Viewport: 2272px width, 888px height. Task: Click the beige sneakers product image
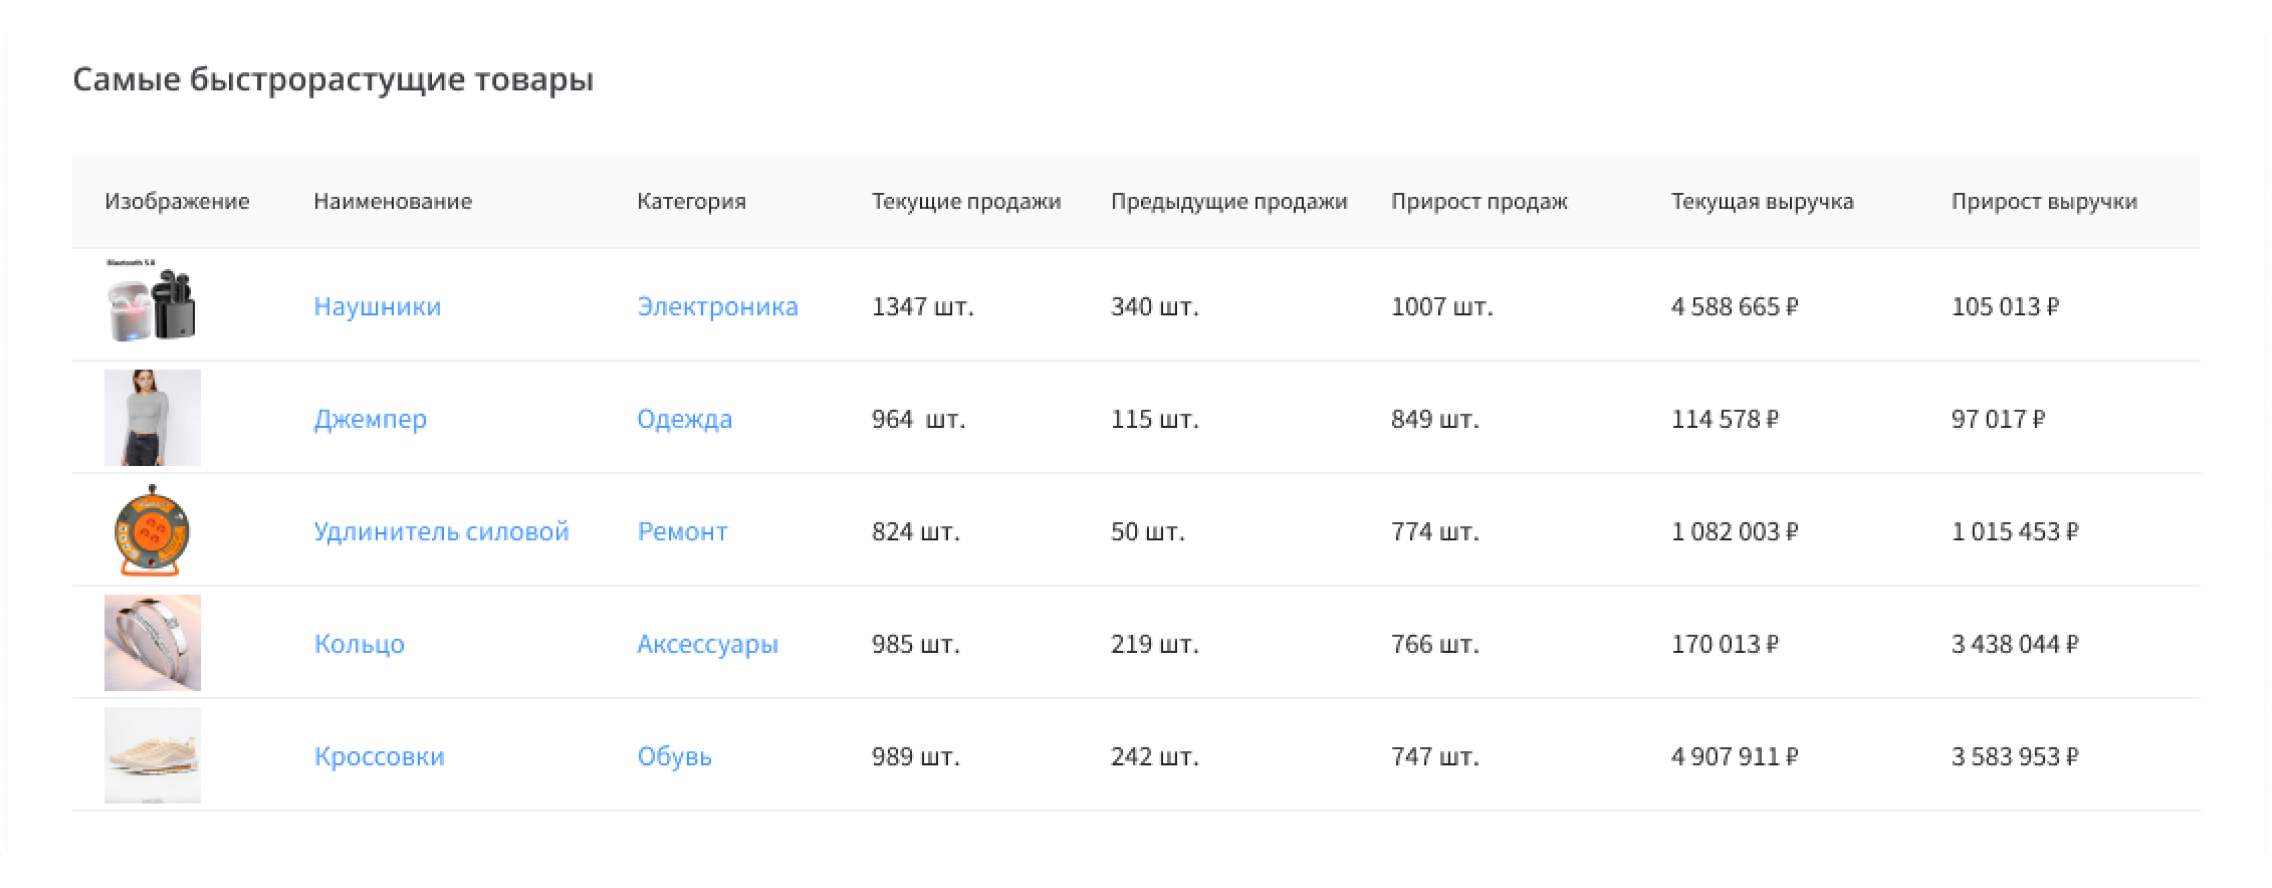152,755
